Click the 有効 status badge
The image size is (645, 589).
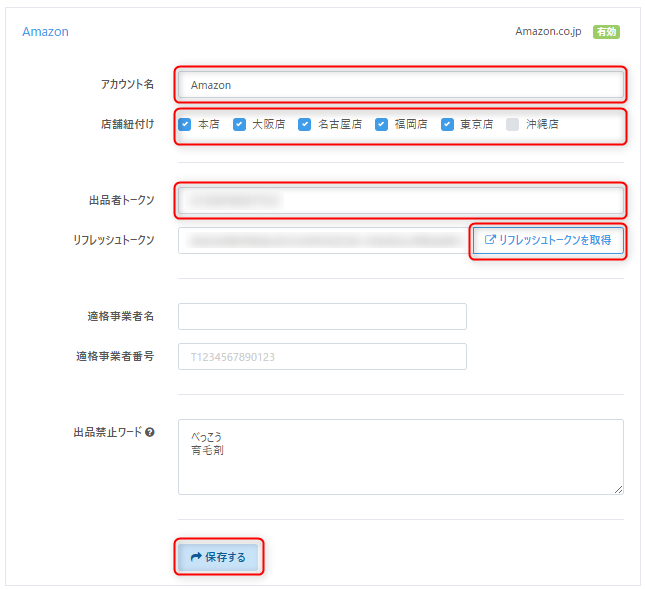(x=606, y=32)
